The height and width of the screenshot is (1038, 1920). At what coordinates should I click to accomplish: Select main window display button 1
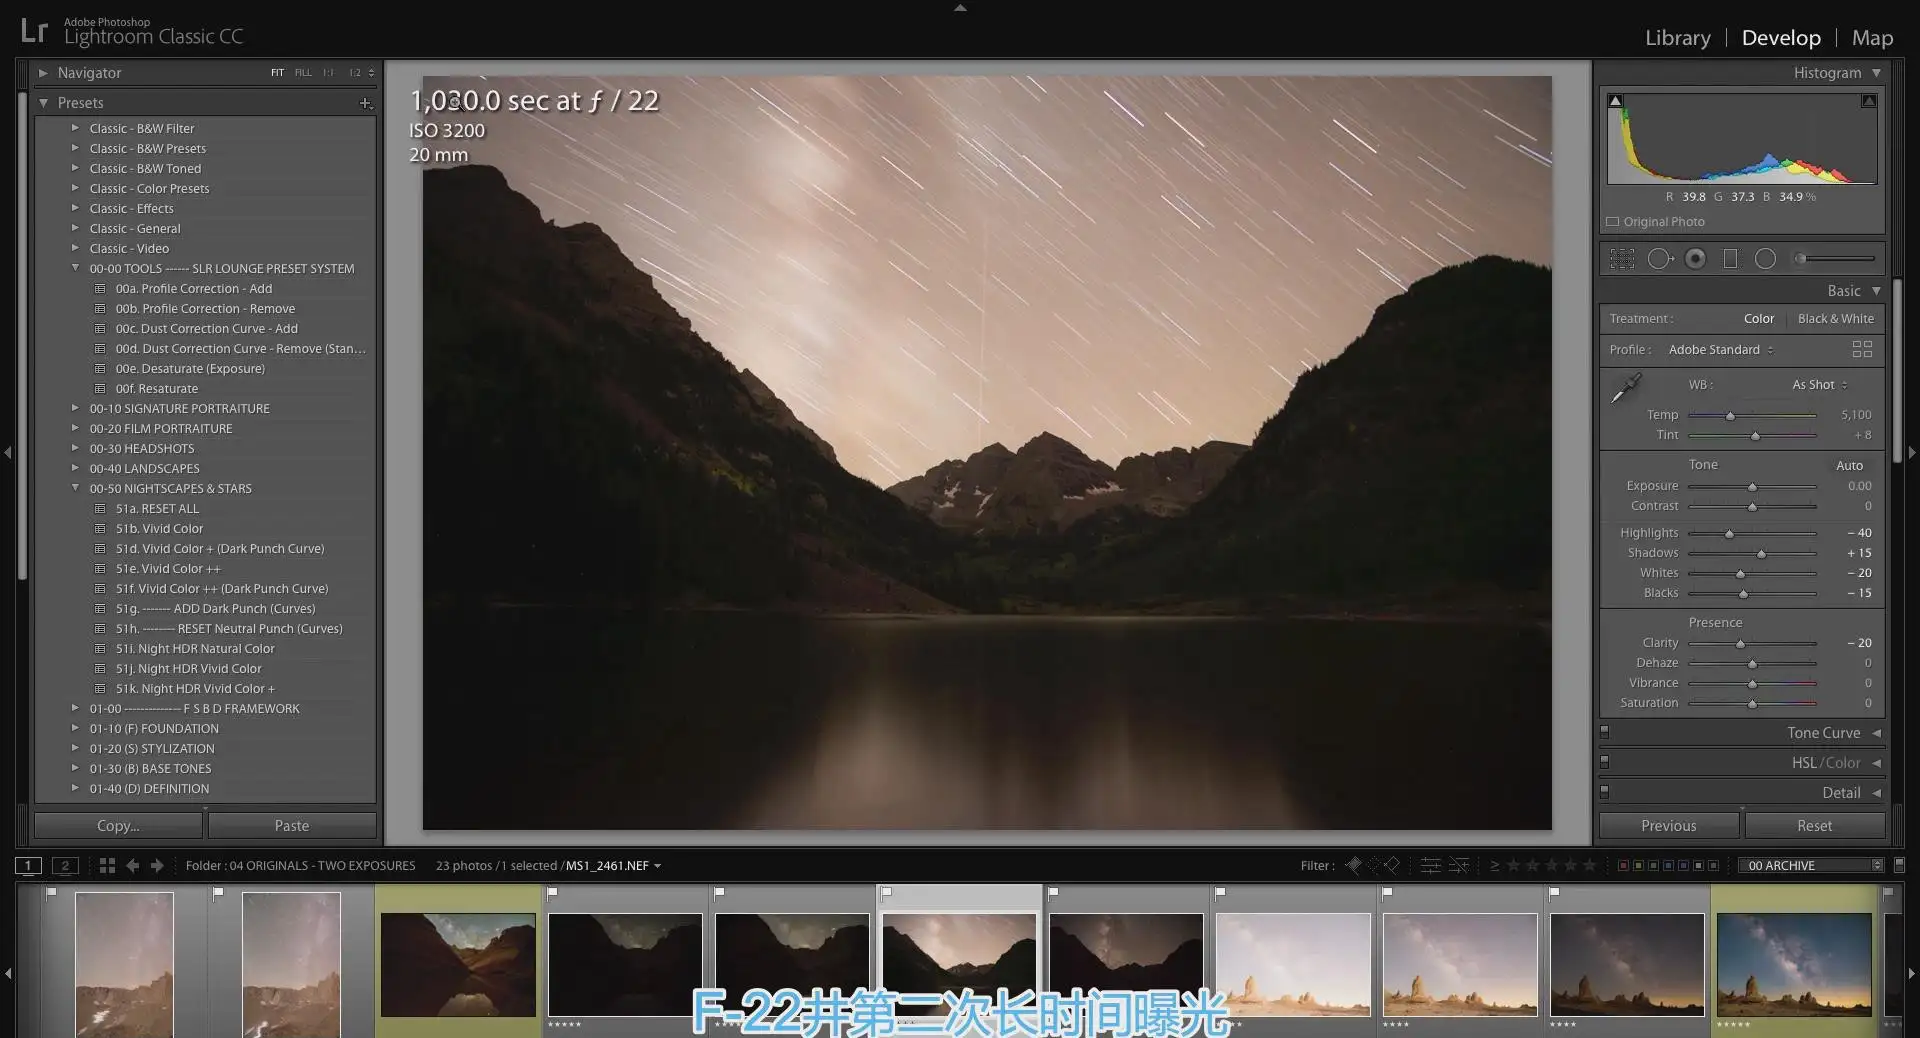click(x=28, y=866)
